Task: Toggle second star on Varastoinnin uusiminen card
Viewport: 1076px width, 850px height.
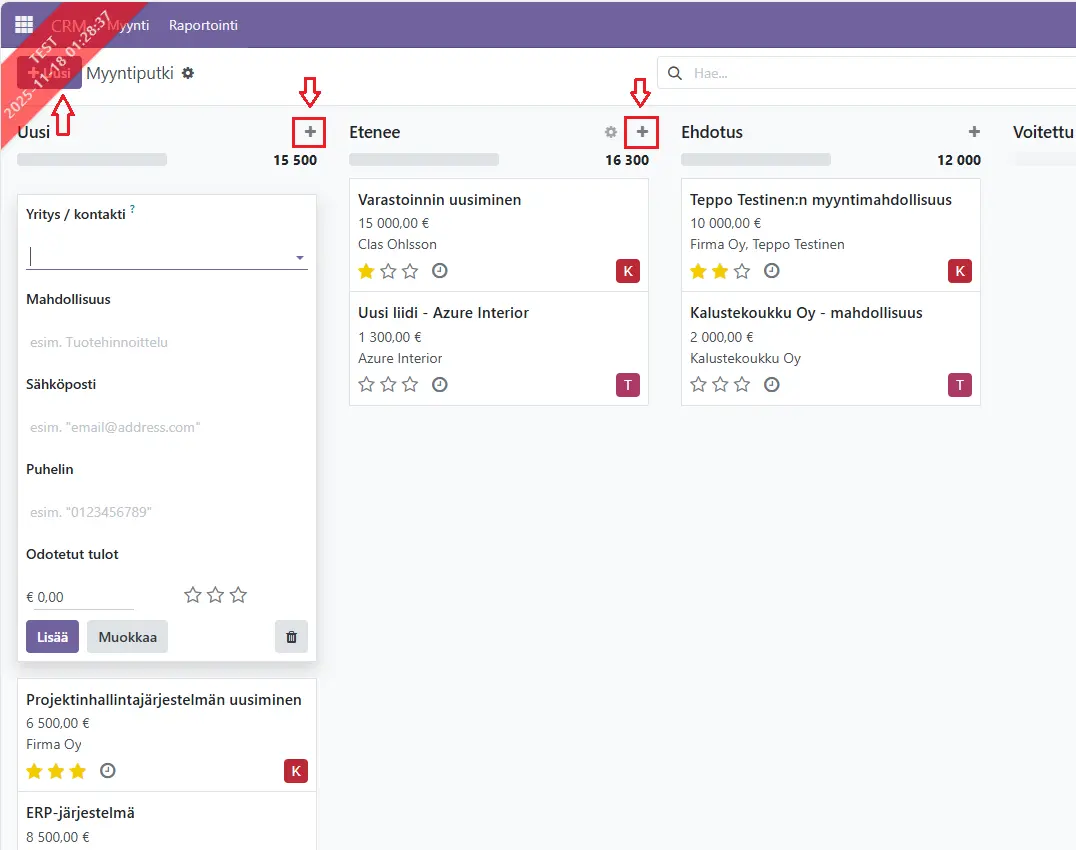Action: click(x=388, y=271)
